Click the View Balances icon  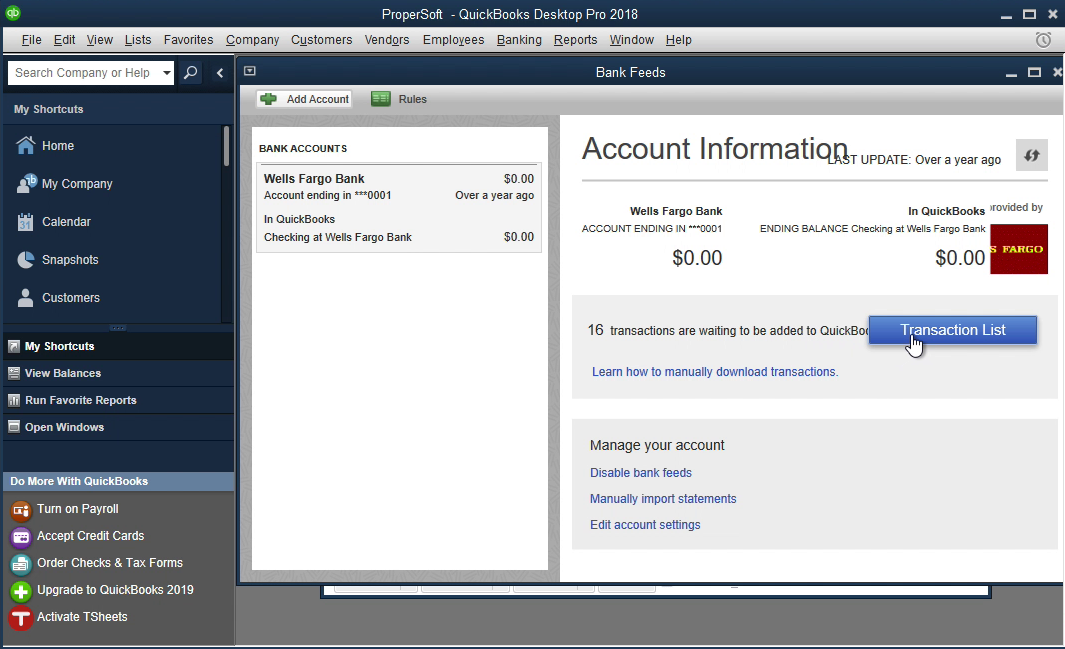(x=14, y=373)
